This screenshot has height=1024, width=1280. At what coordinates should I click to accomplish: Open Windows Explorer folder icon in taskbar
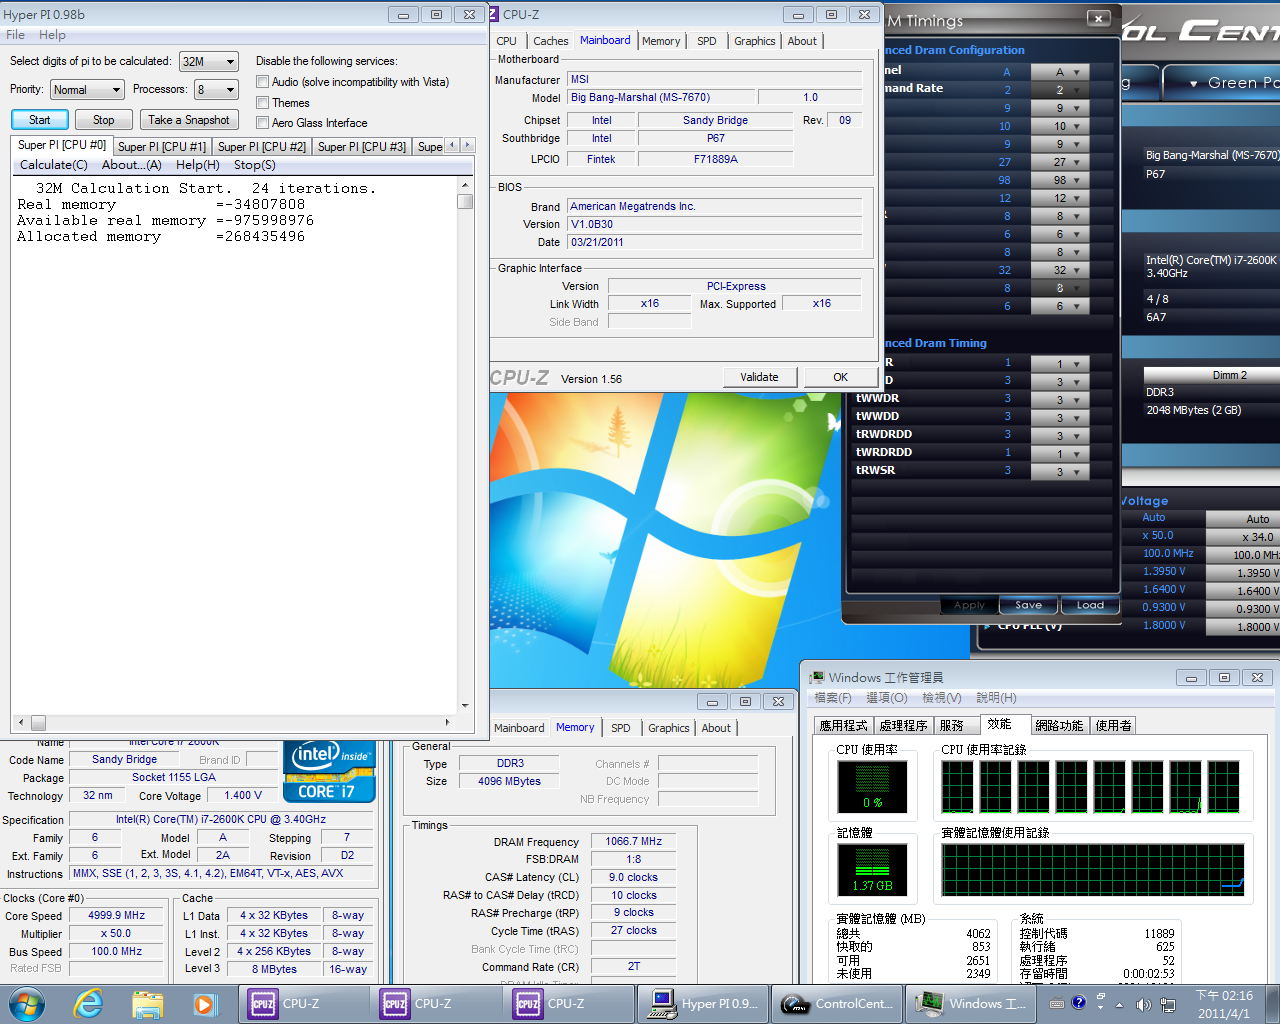pos(147,1004)
